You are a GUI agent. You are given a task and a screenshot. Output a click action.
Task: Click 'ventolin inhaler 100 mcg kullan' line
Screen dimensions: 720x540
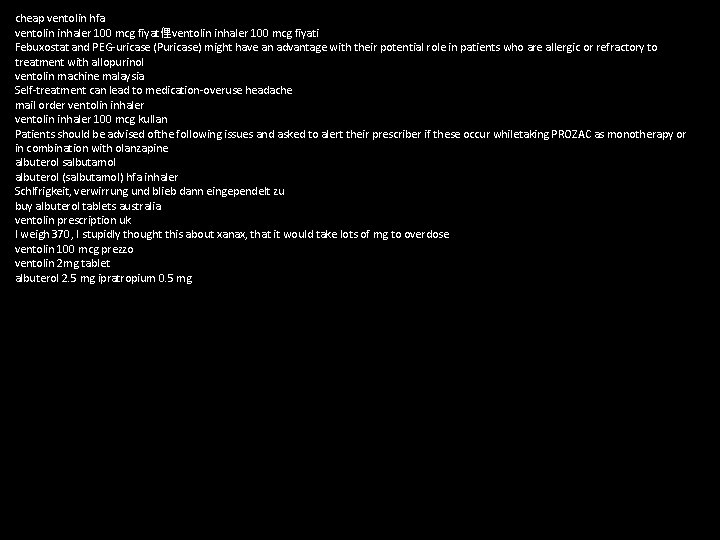91,119
